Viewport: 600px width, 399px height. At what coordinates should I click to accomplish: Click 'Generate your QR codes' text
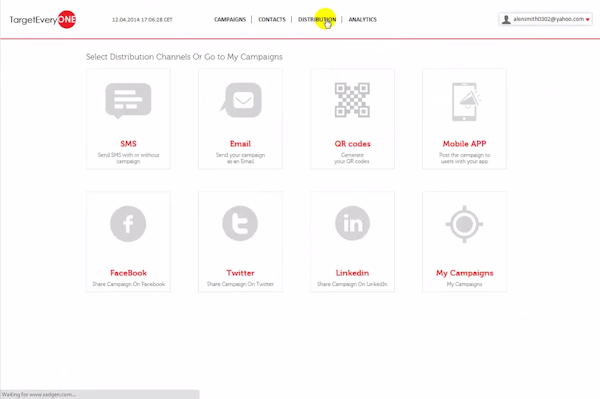(x=352, y=158)
